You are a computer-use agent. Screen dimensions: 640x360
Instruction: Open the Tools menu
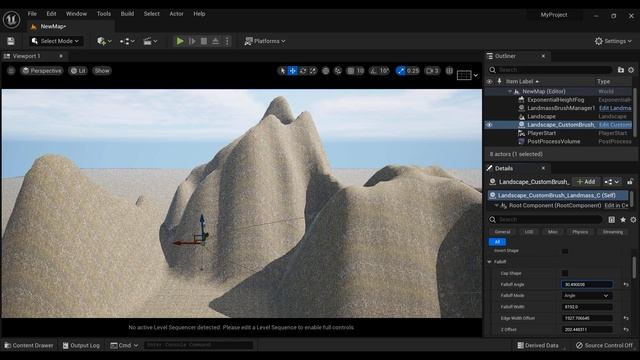click(x=104, y=13)
